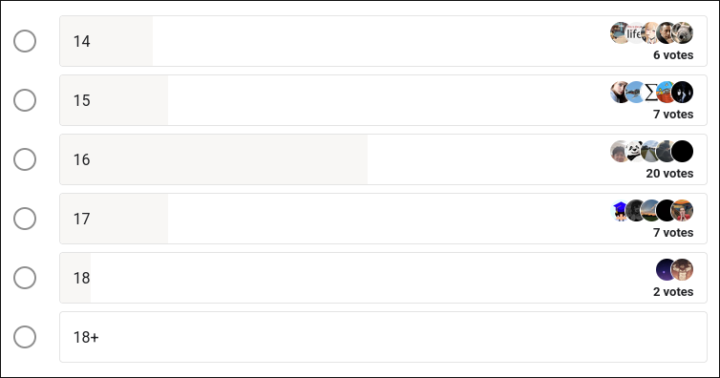Open the 'life' text voter avatar

[635, 33]
